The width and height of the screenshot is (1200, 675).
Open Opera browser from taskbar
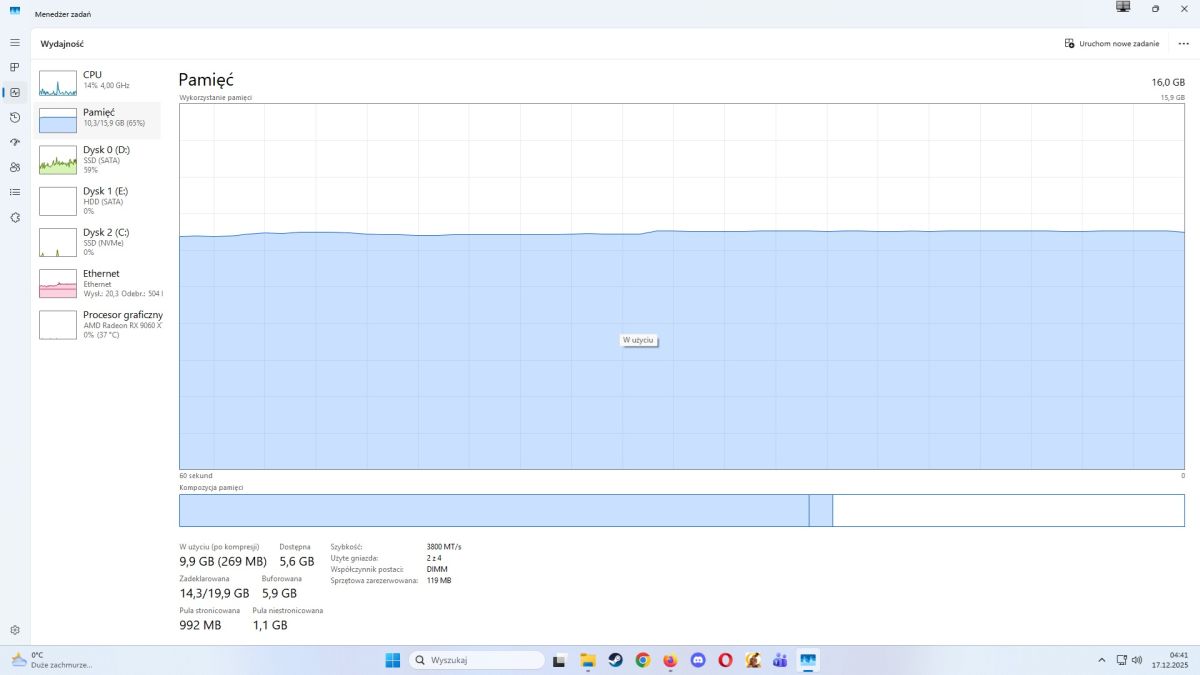[725, 660]
